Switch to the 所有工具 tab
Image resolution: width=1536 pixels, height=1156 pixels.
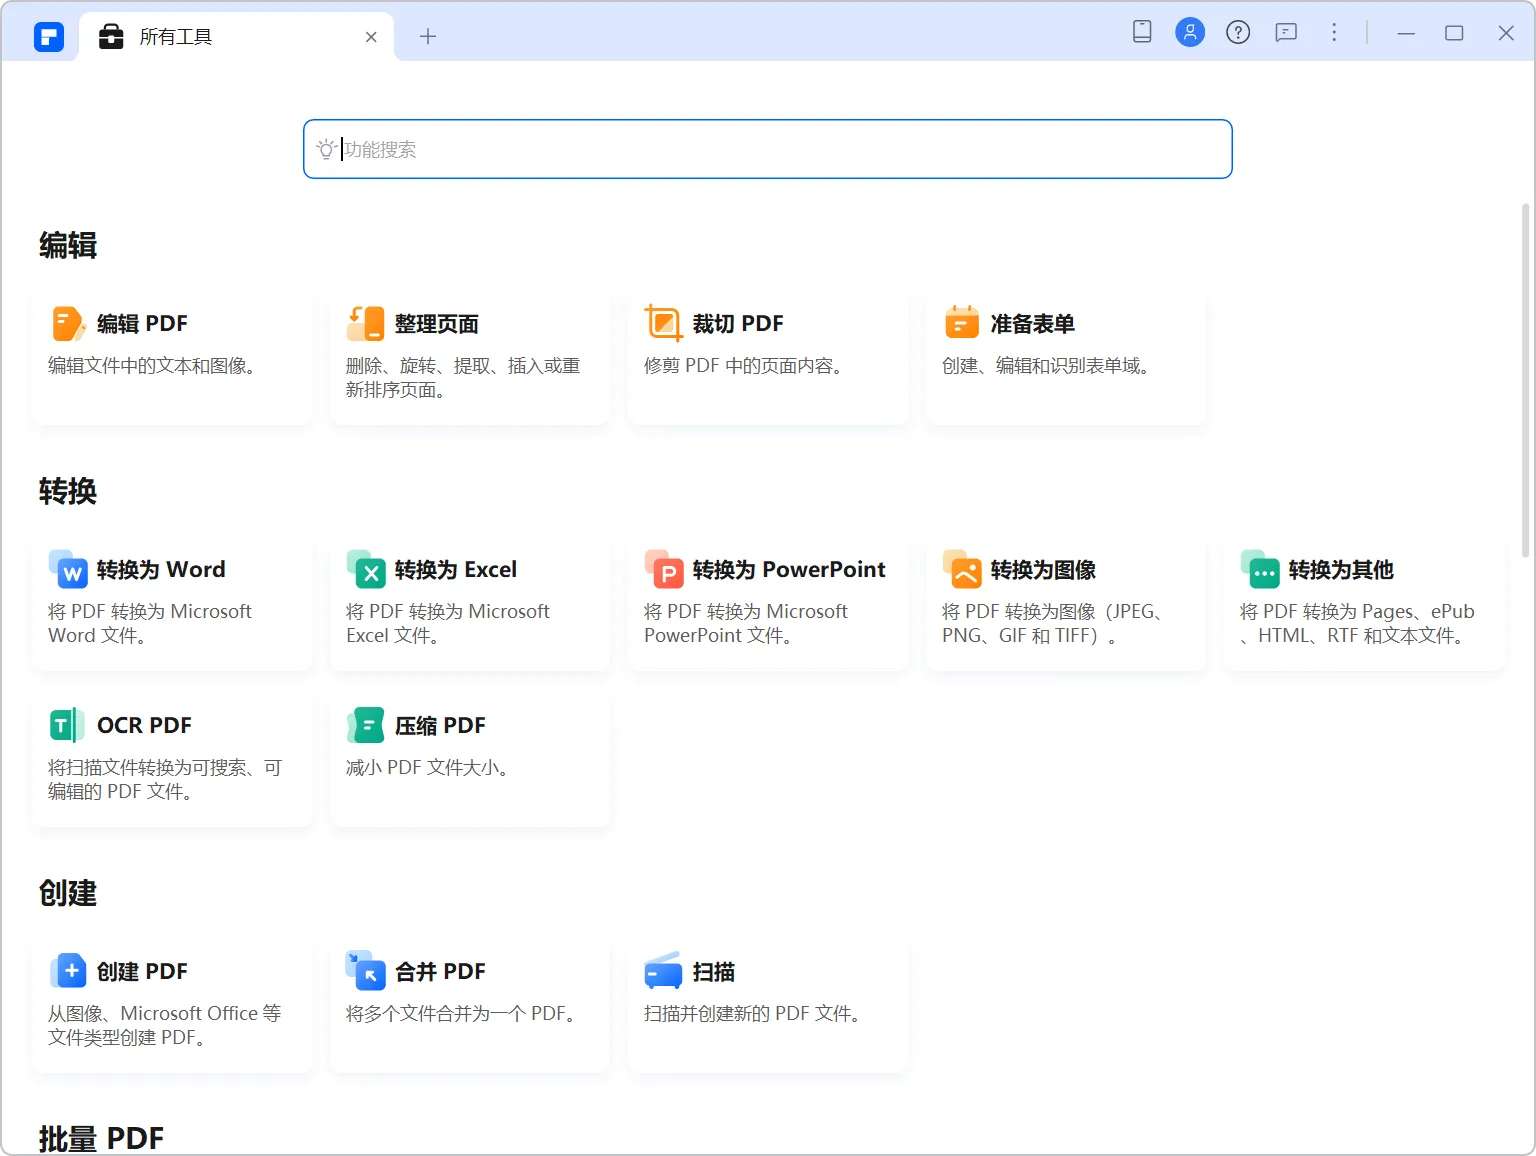[x=236, y=37]
